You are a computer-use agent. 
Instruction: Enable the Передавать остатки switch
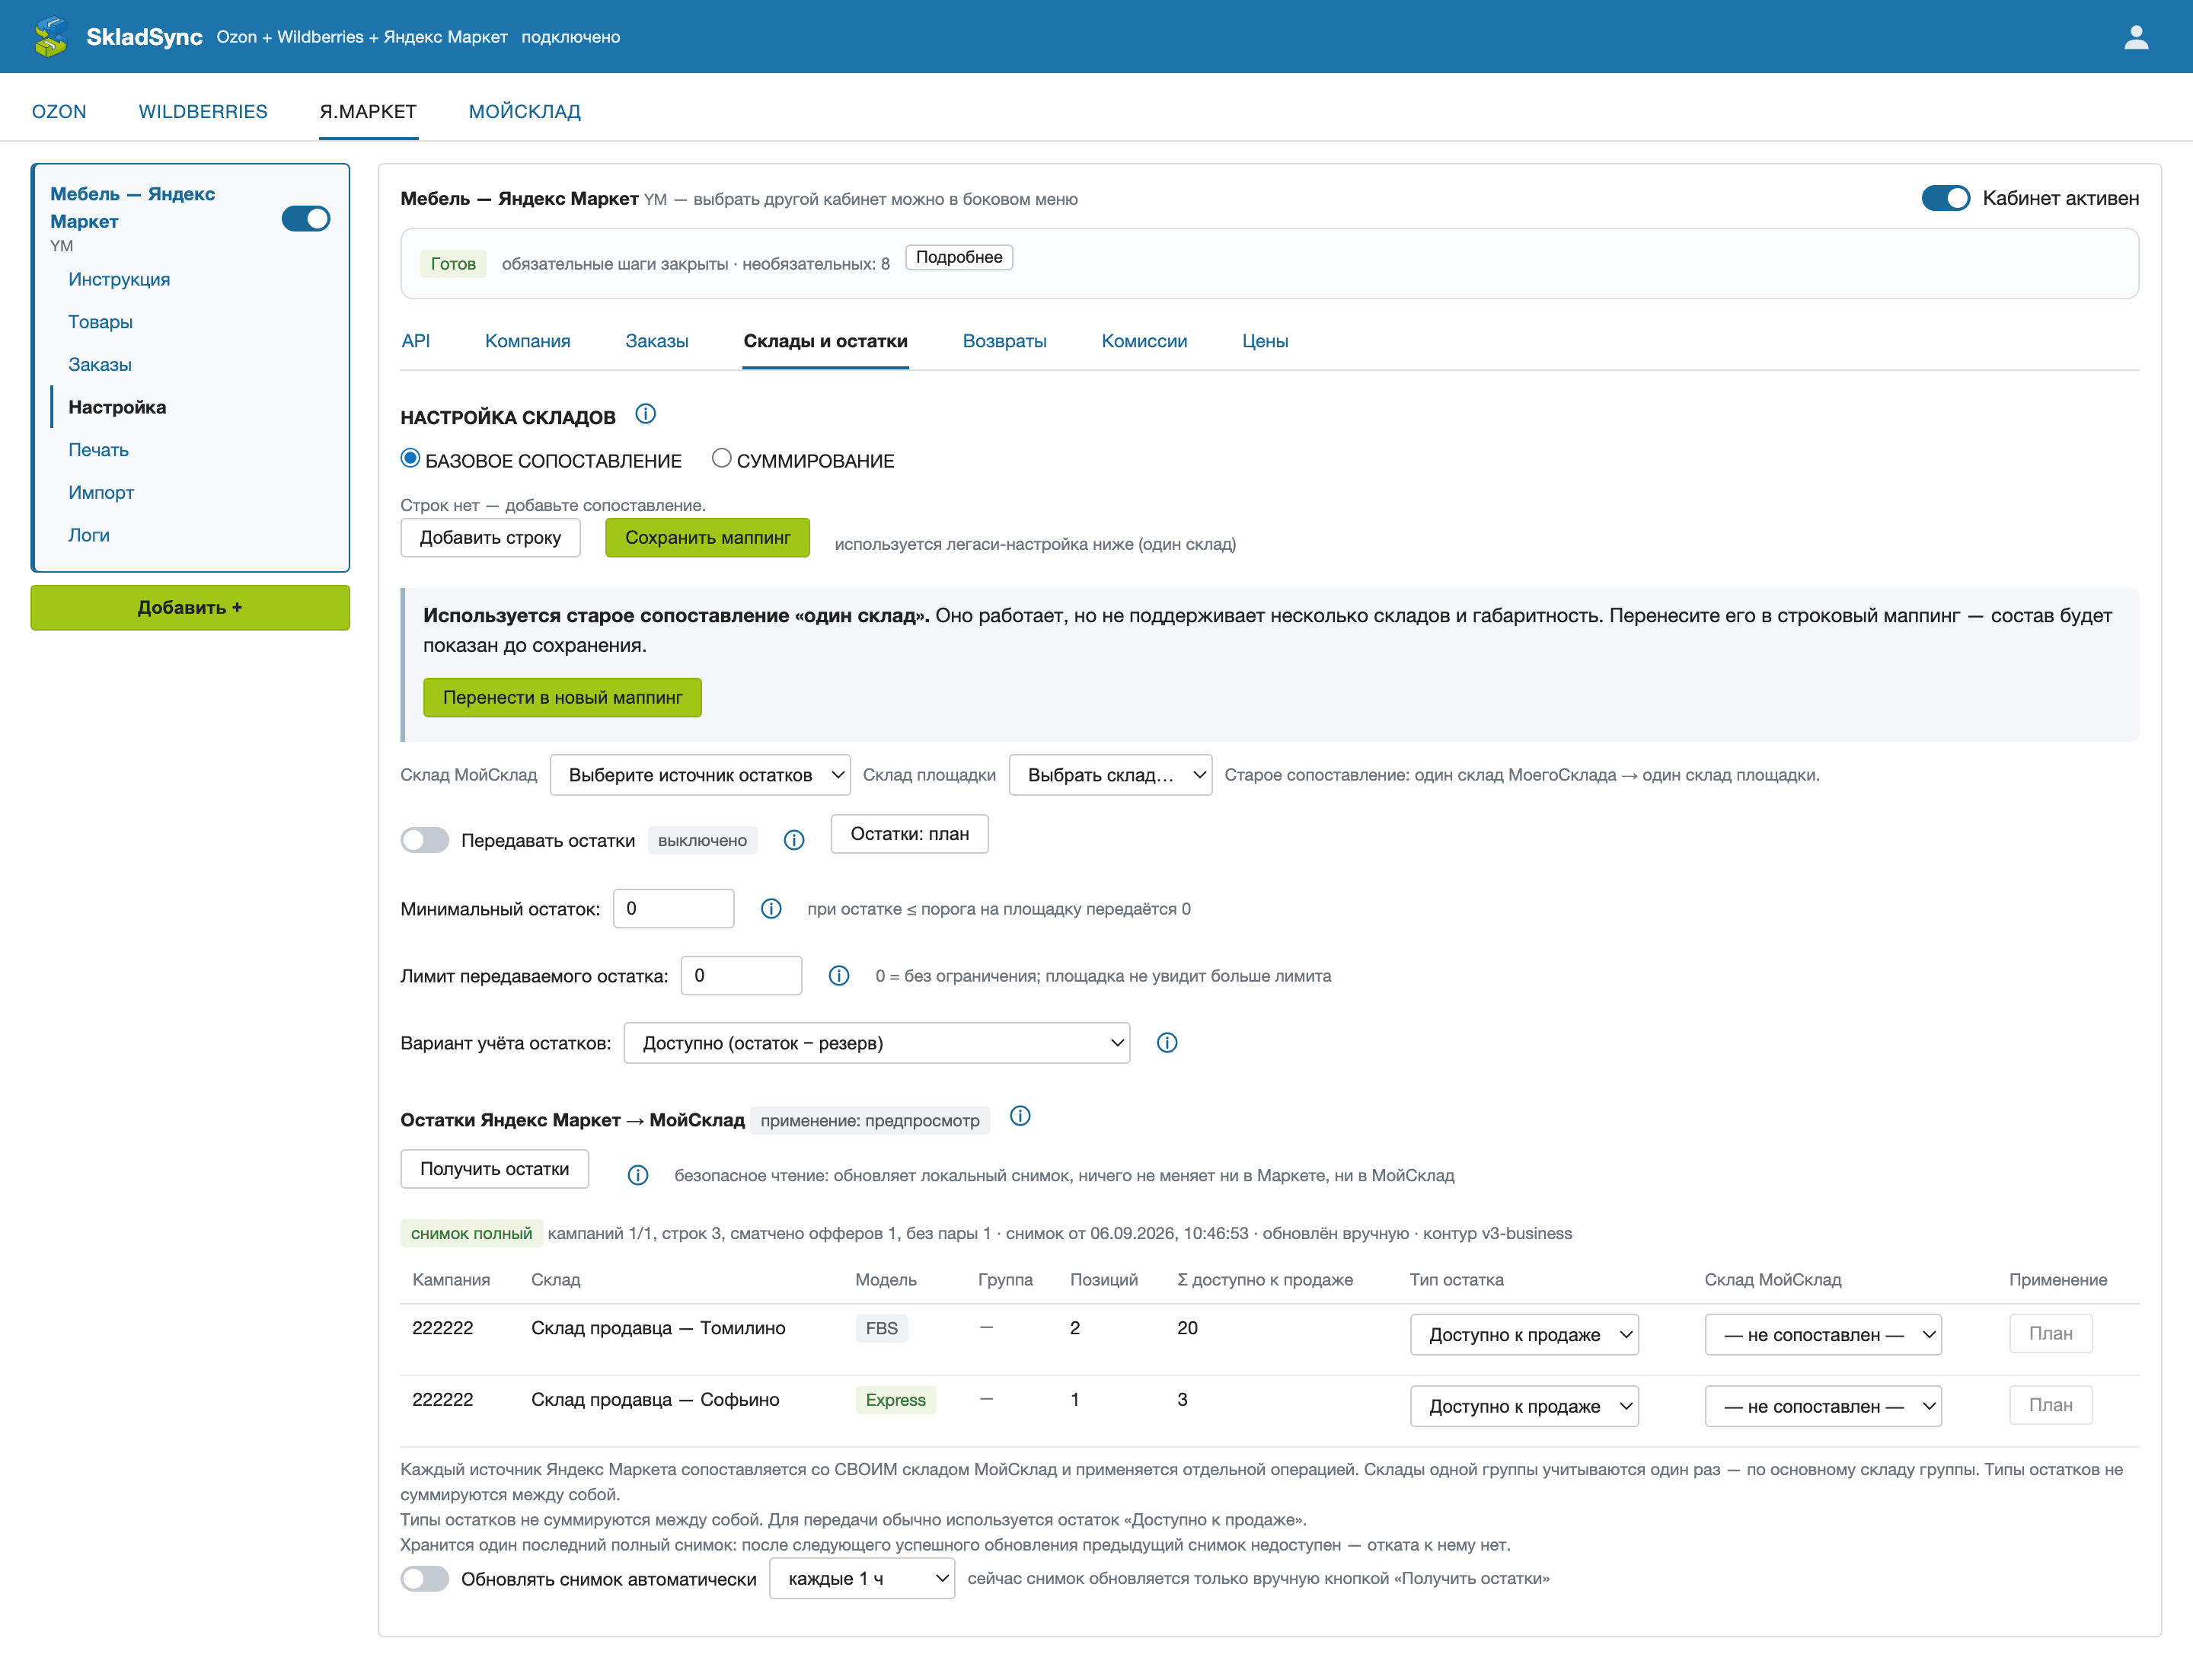(x=425, y=840)
